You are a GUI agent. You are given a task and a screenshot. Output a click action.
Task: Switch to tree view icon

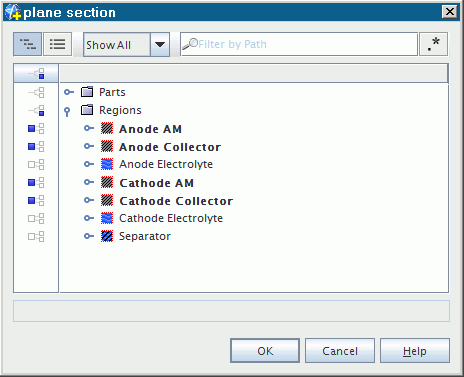27,44
